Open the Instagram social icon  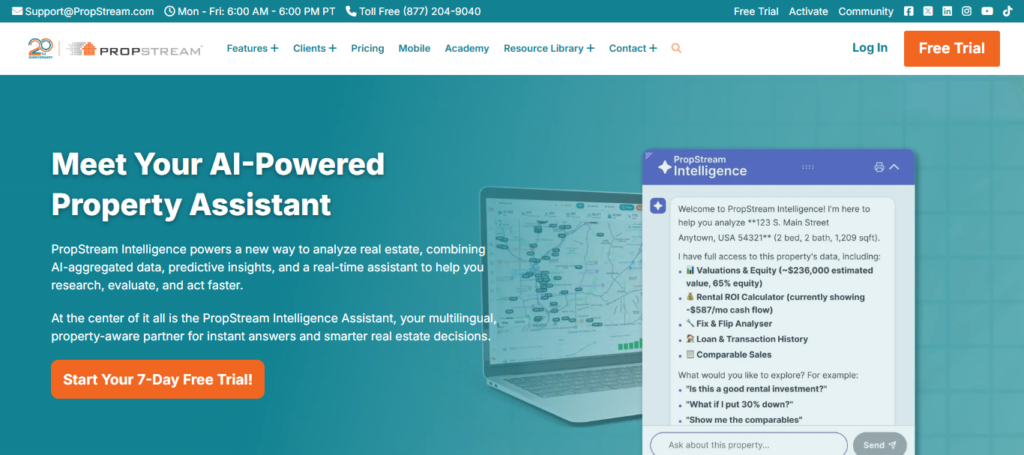point(967,11)
